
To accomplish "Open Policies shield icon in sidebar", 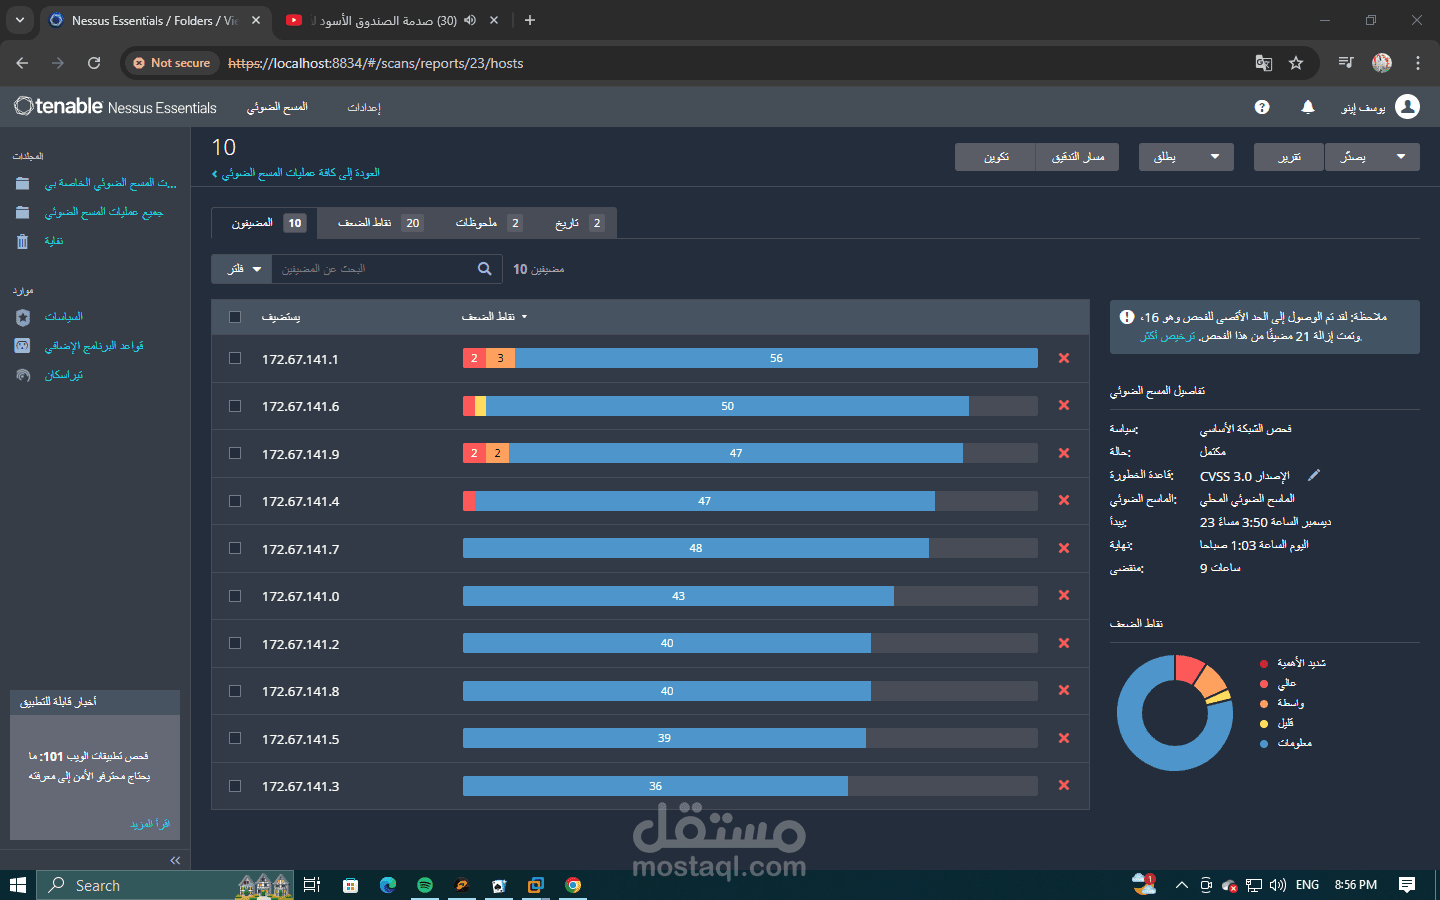I will (23, 317).
